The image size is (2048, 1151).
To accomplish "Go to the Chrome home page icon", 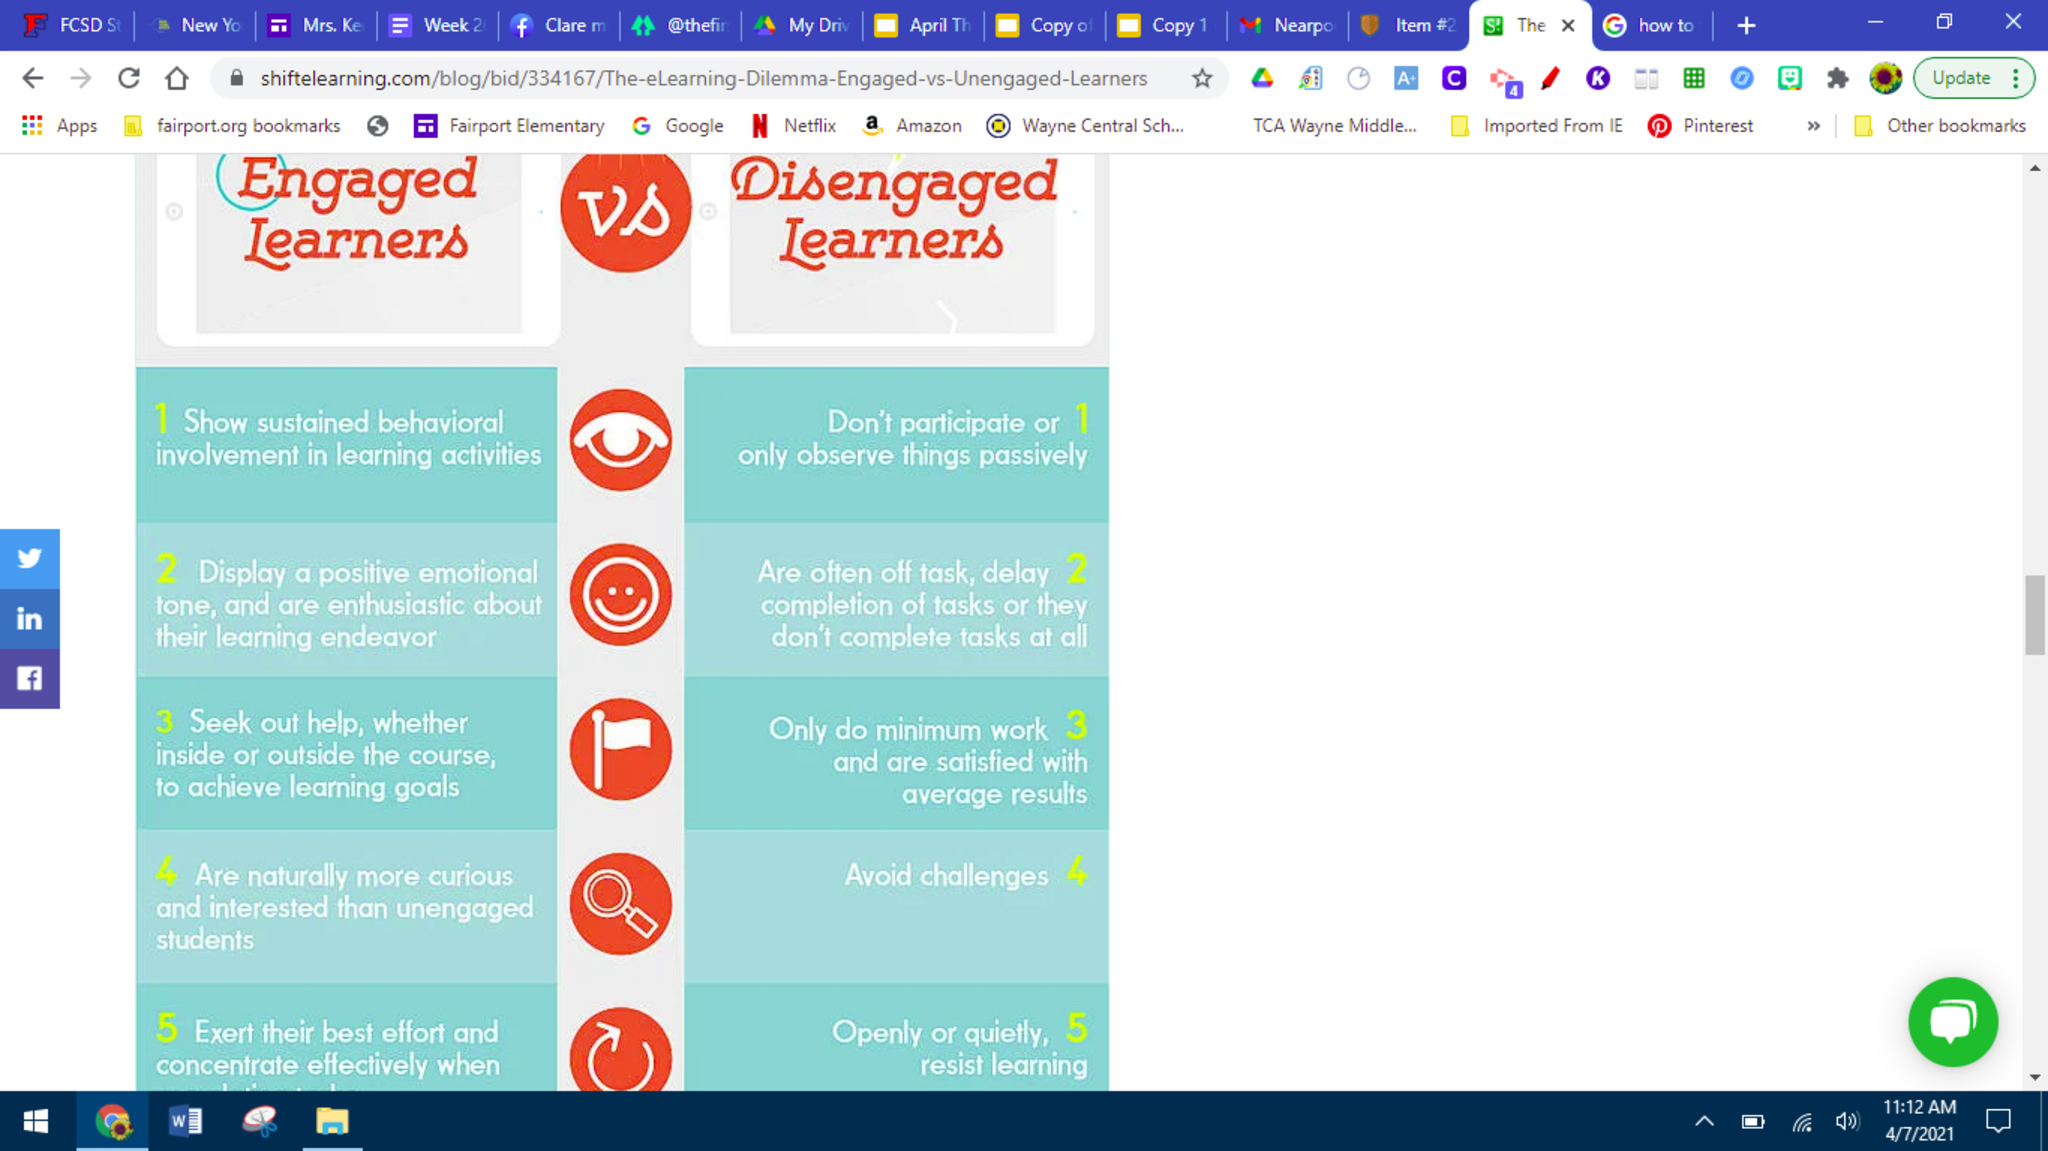I will 177,78.
